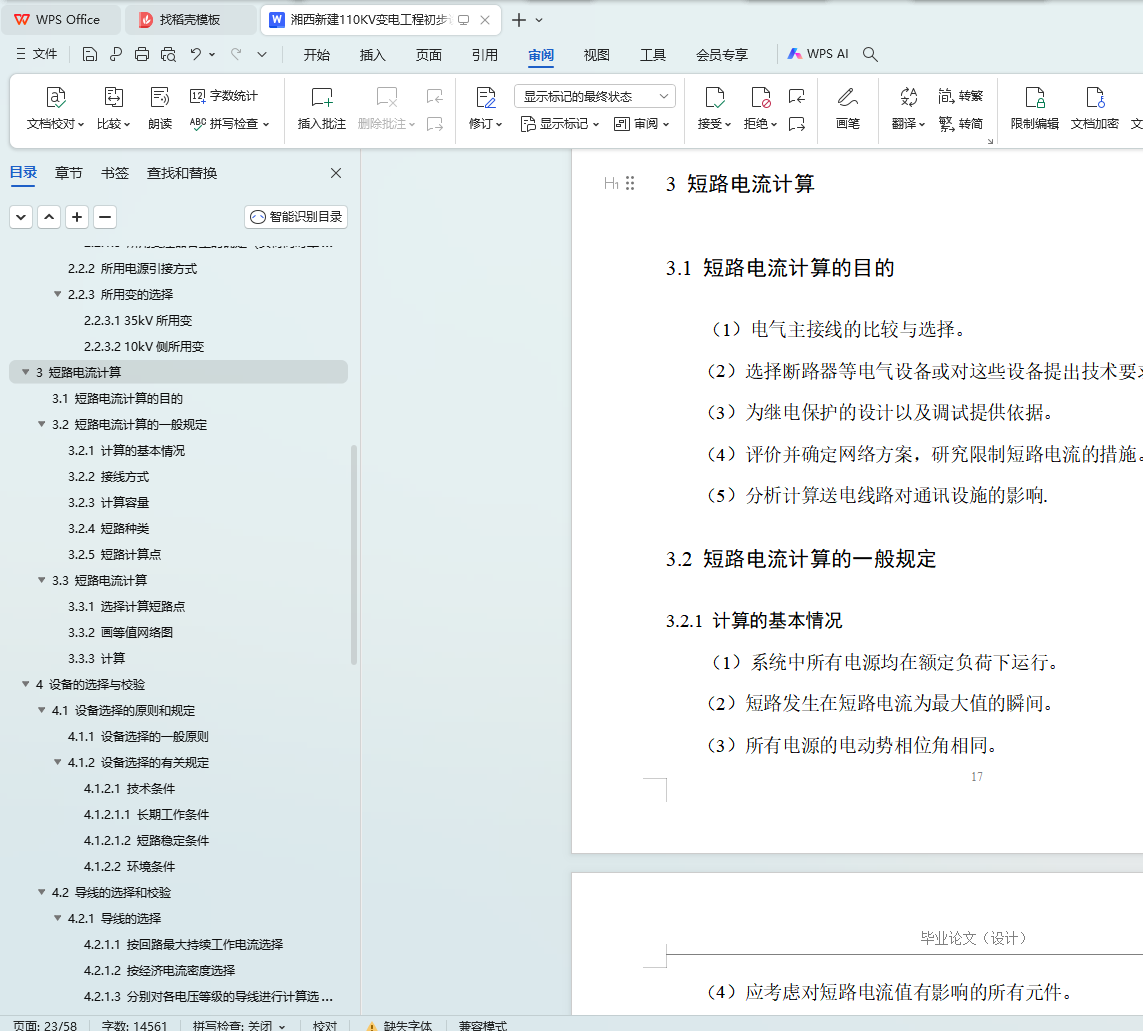Switch to the 引用 ribbon tab
Screen dimensions: 1143x1031
point(485,55)
